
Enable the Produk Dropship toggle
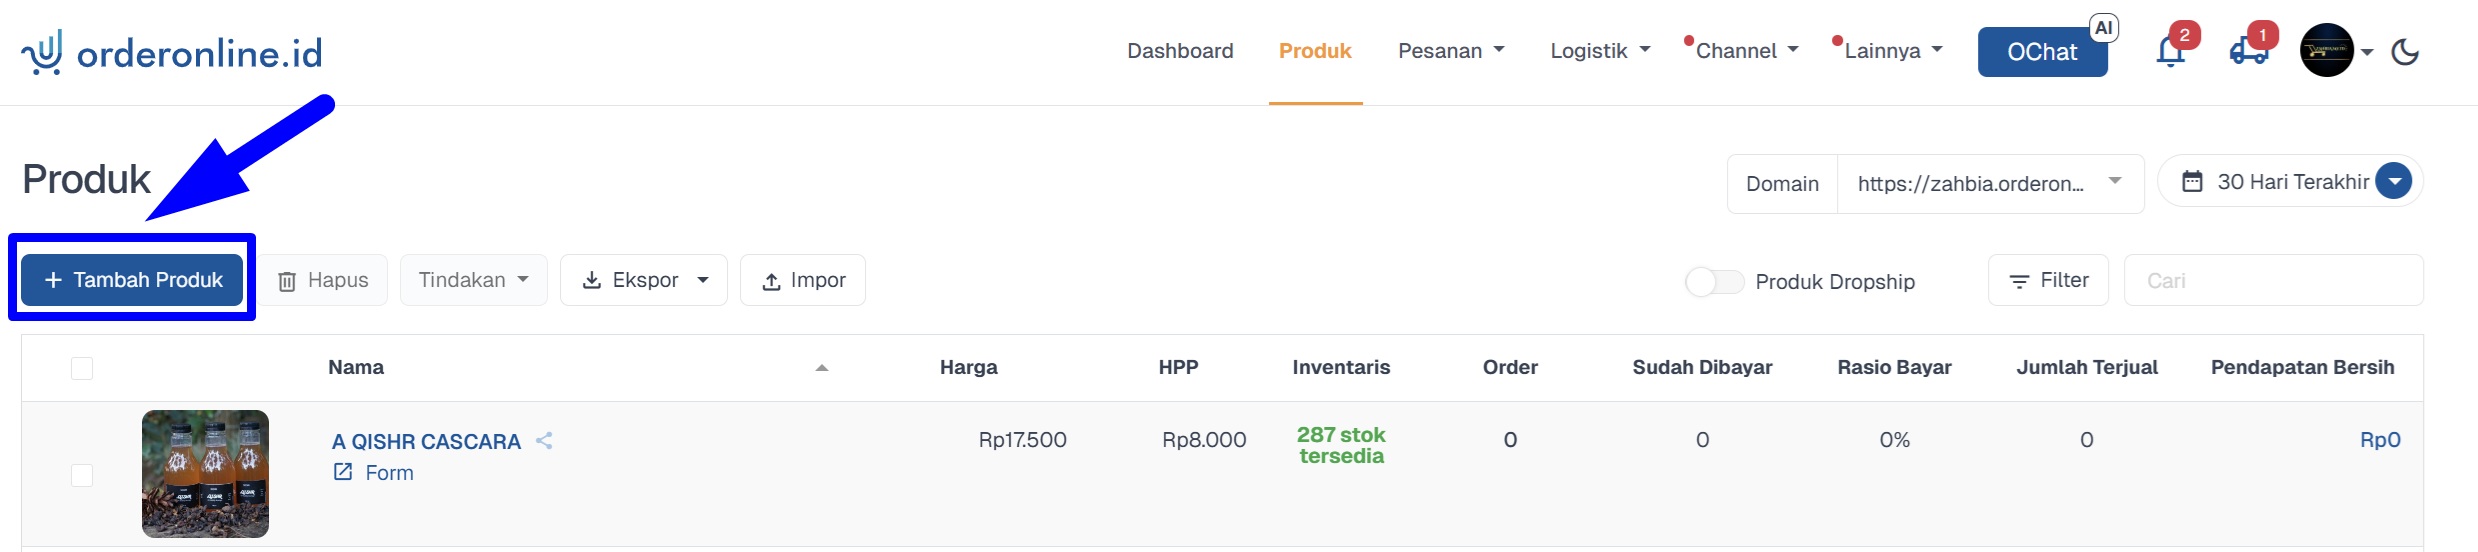point(1714,282)
